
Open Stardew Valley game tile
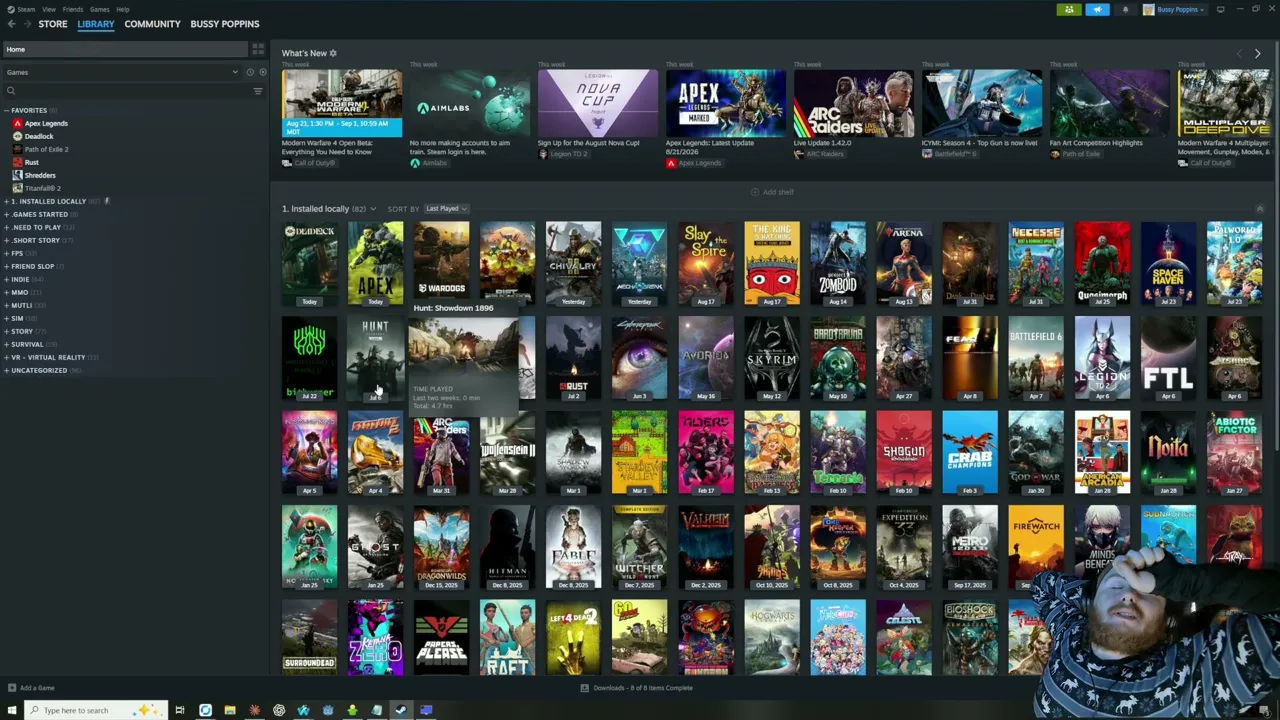(x=639, y=452)
